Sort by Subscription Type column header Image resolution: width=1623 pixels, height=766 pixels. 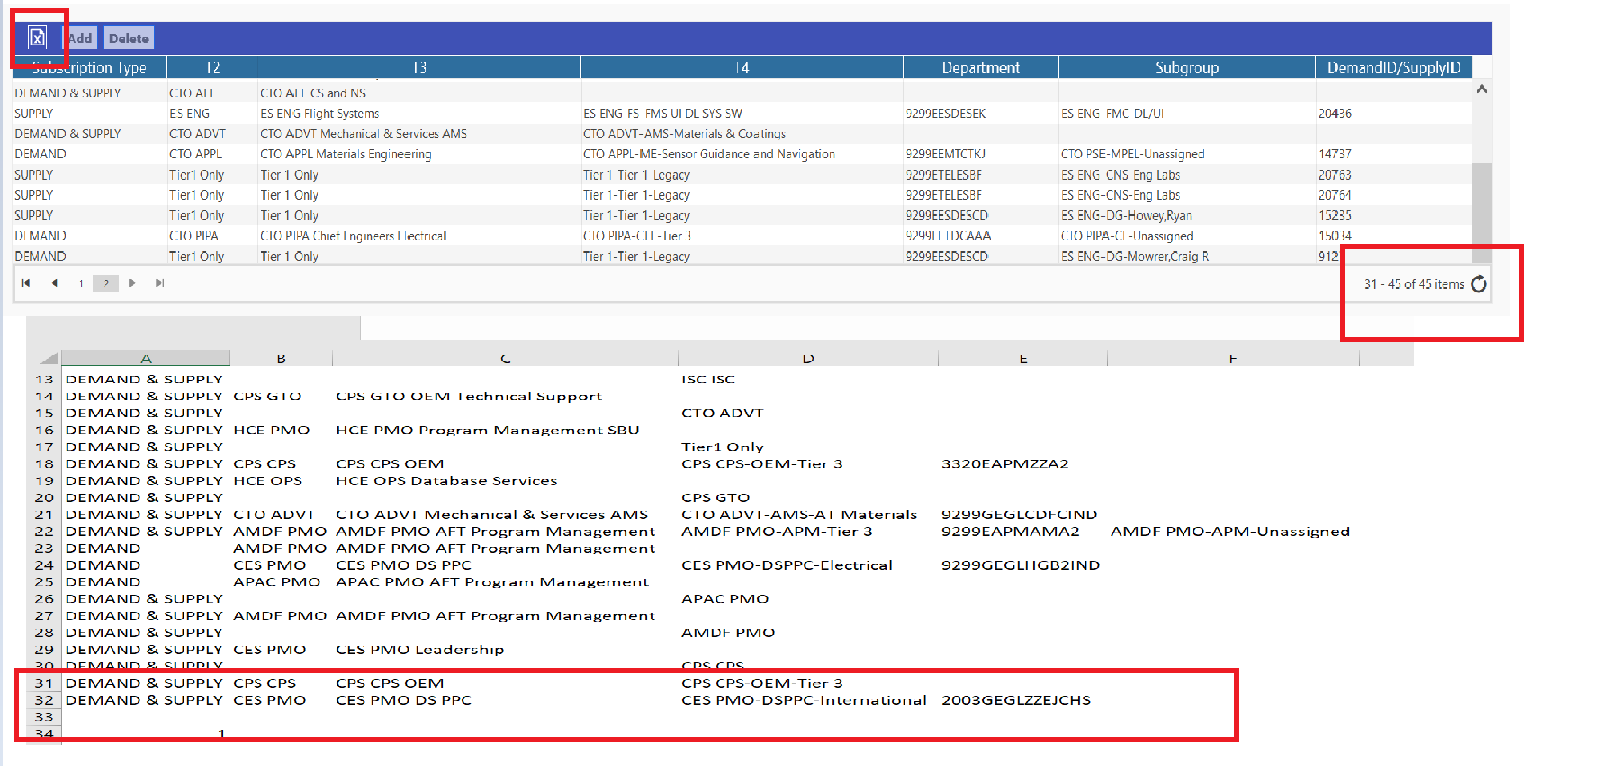pyautogui.click(x=89, y=67)
